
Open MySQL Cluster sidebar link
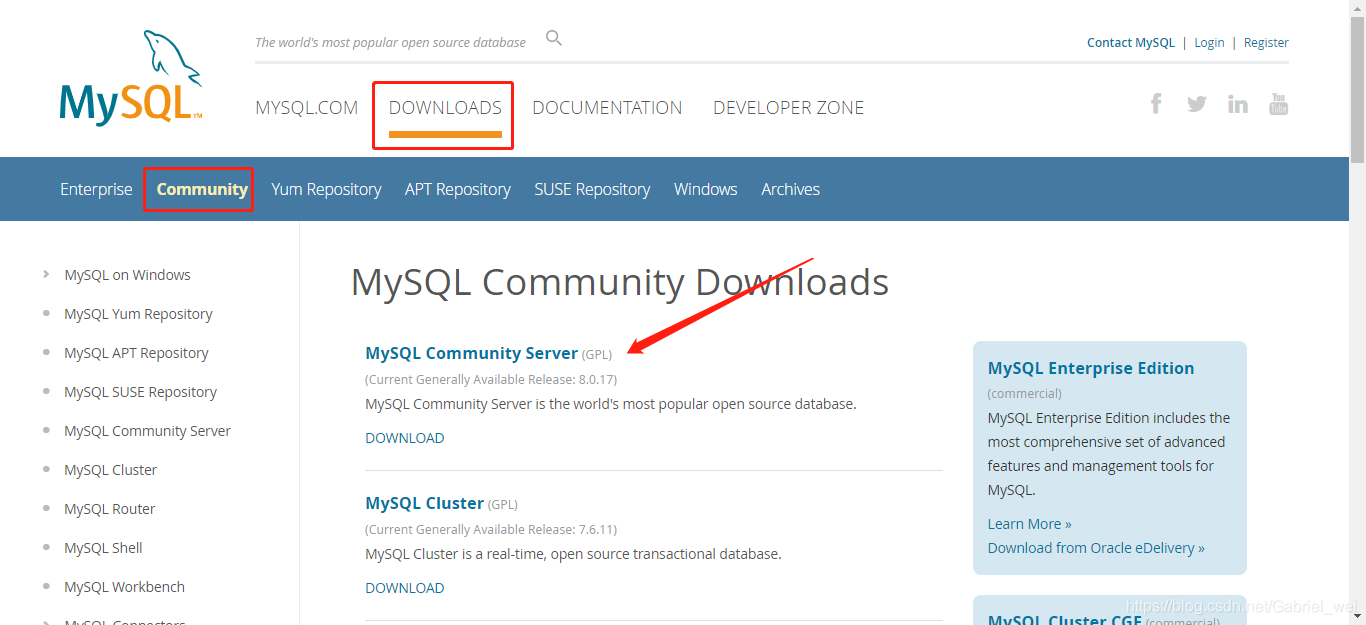[110, 470]
